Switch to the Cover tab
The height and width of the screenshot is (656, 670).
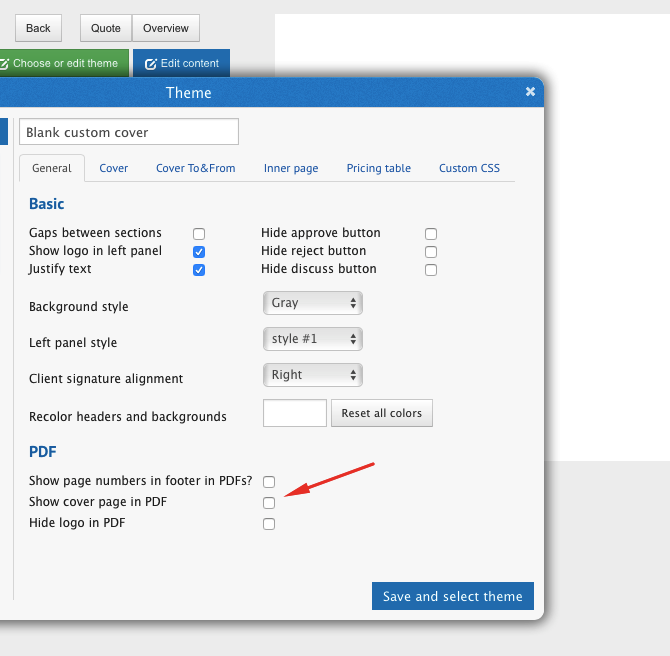coord(114,168)
